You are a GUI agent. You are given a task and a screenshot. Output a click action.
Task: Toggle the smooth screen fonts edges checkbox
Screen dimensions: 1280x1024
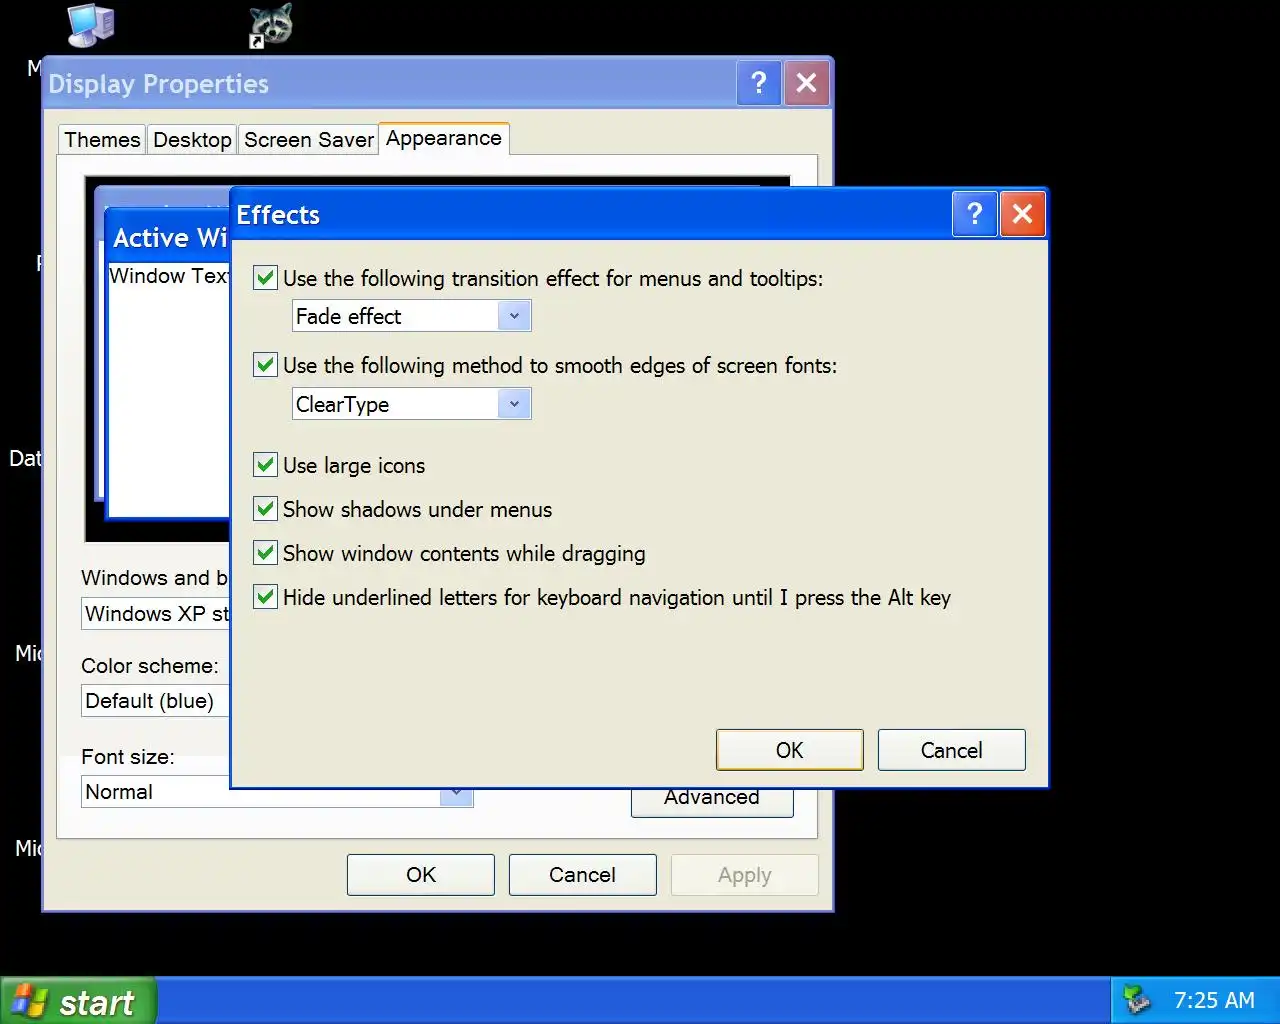[265, 365]
